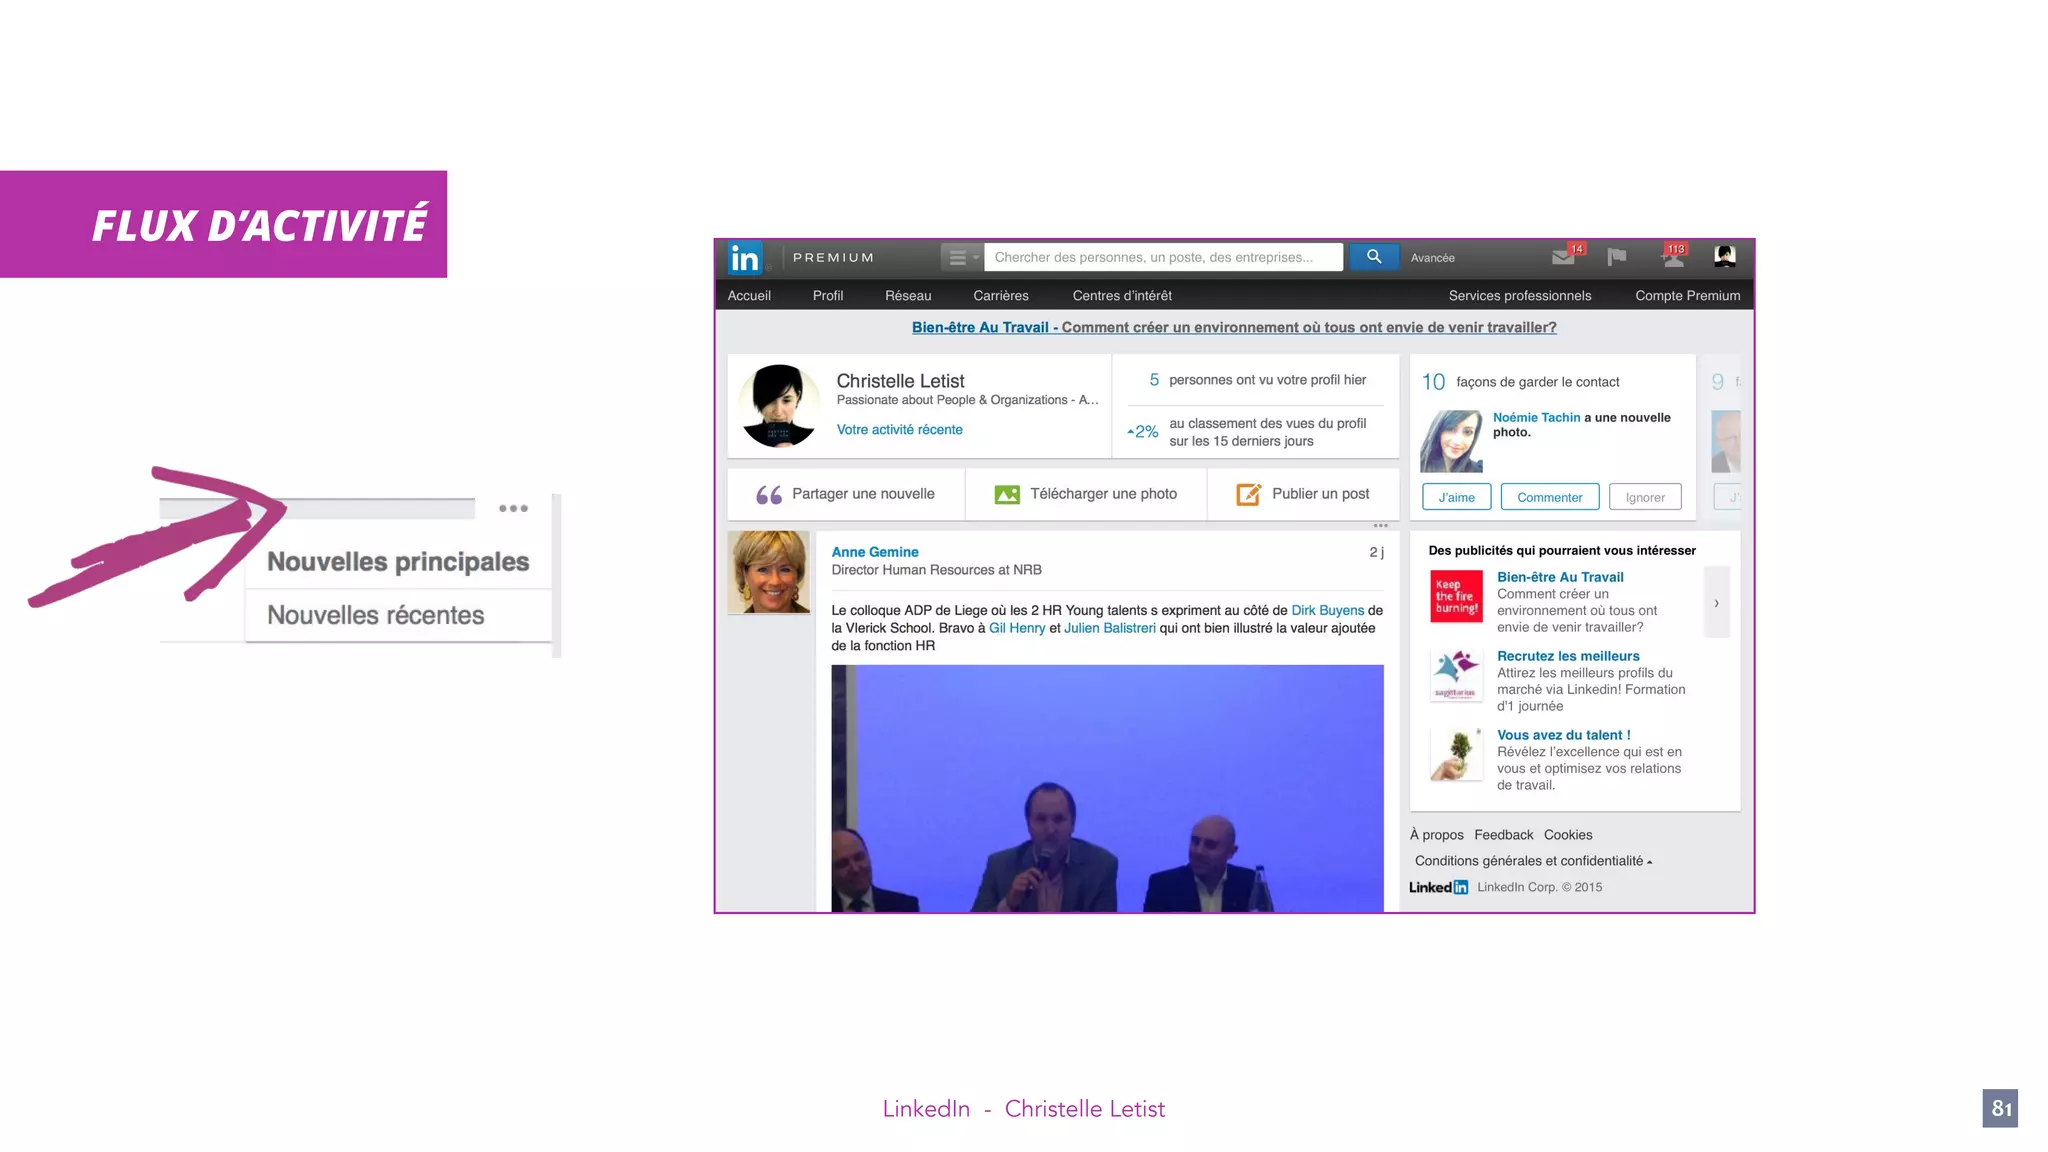The image size is (2048, 1152).
Task: Open Christelle Letist profile name
Action: click(900, 381)
